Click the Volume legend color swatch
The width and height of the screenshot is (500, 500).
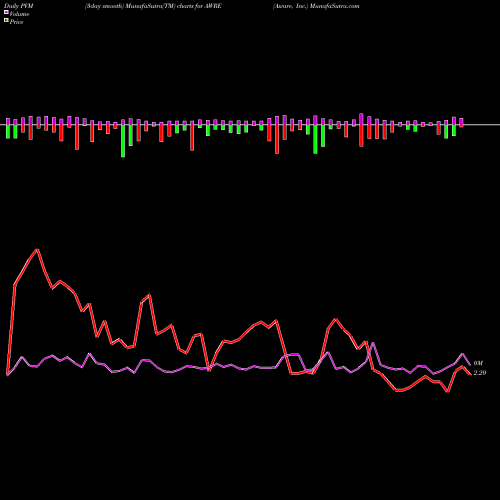pos(6,12)
